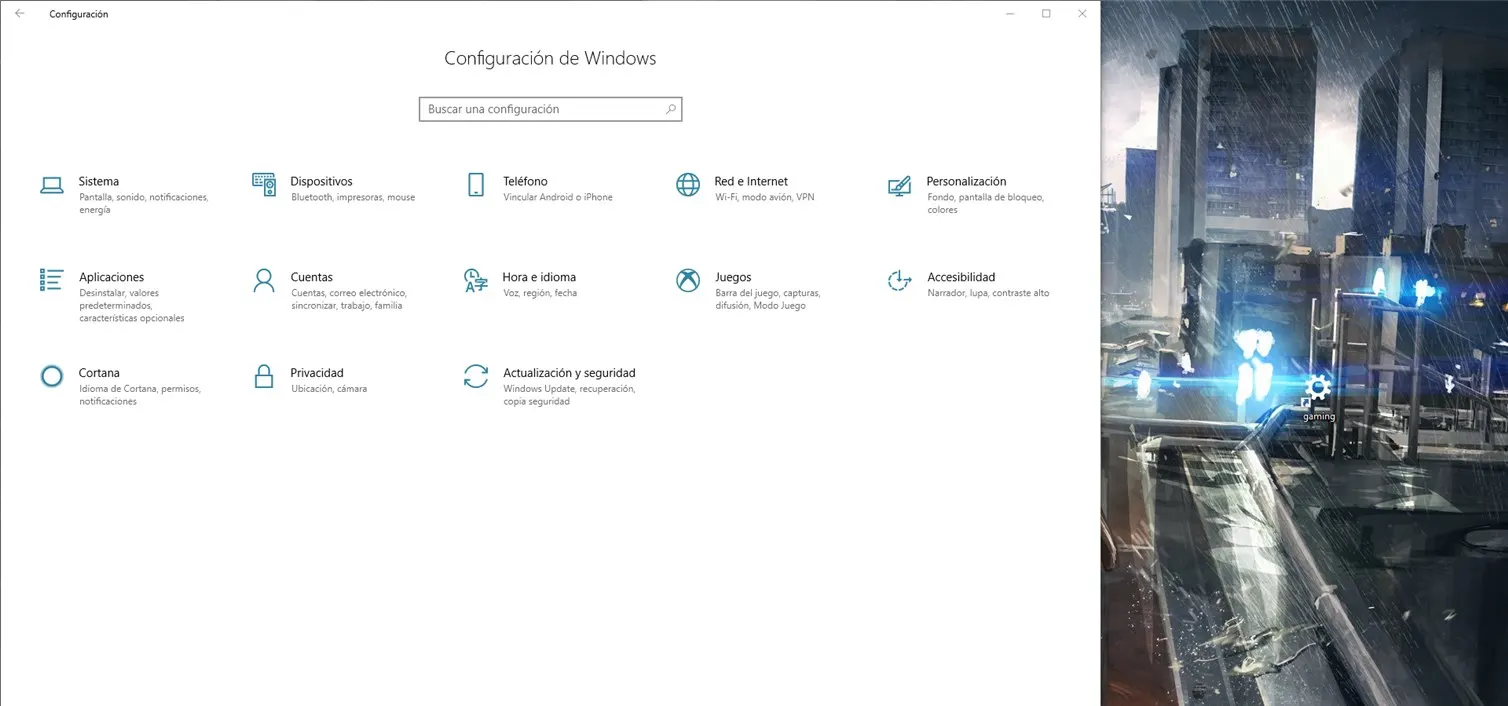The width and height of the screenshot is (1508, 706).
Task: Open Red e Internet settings title
Action: [751, 182]
